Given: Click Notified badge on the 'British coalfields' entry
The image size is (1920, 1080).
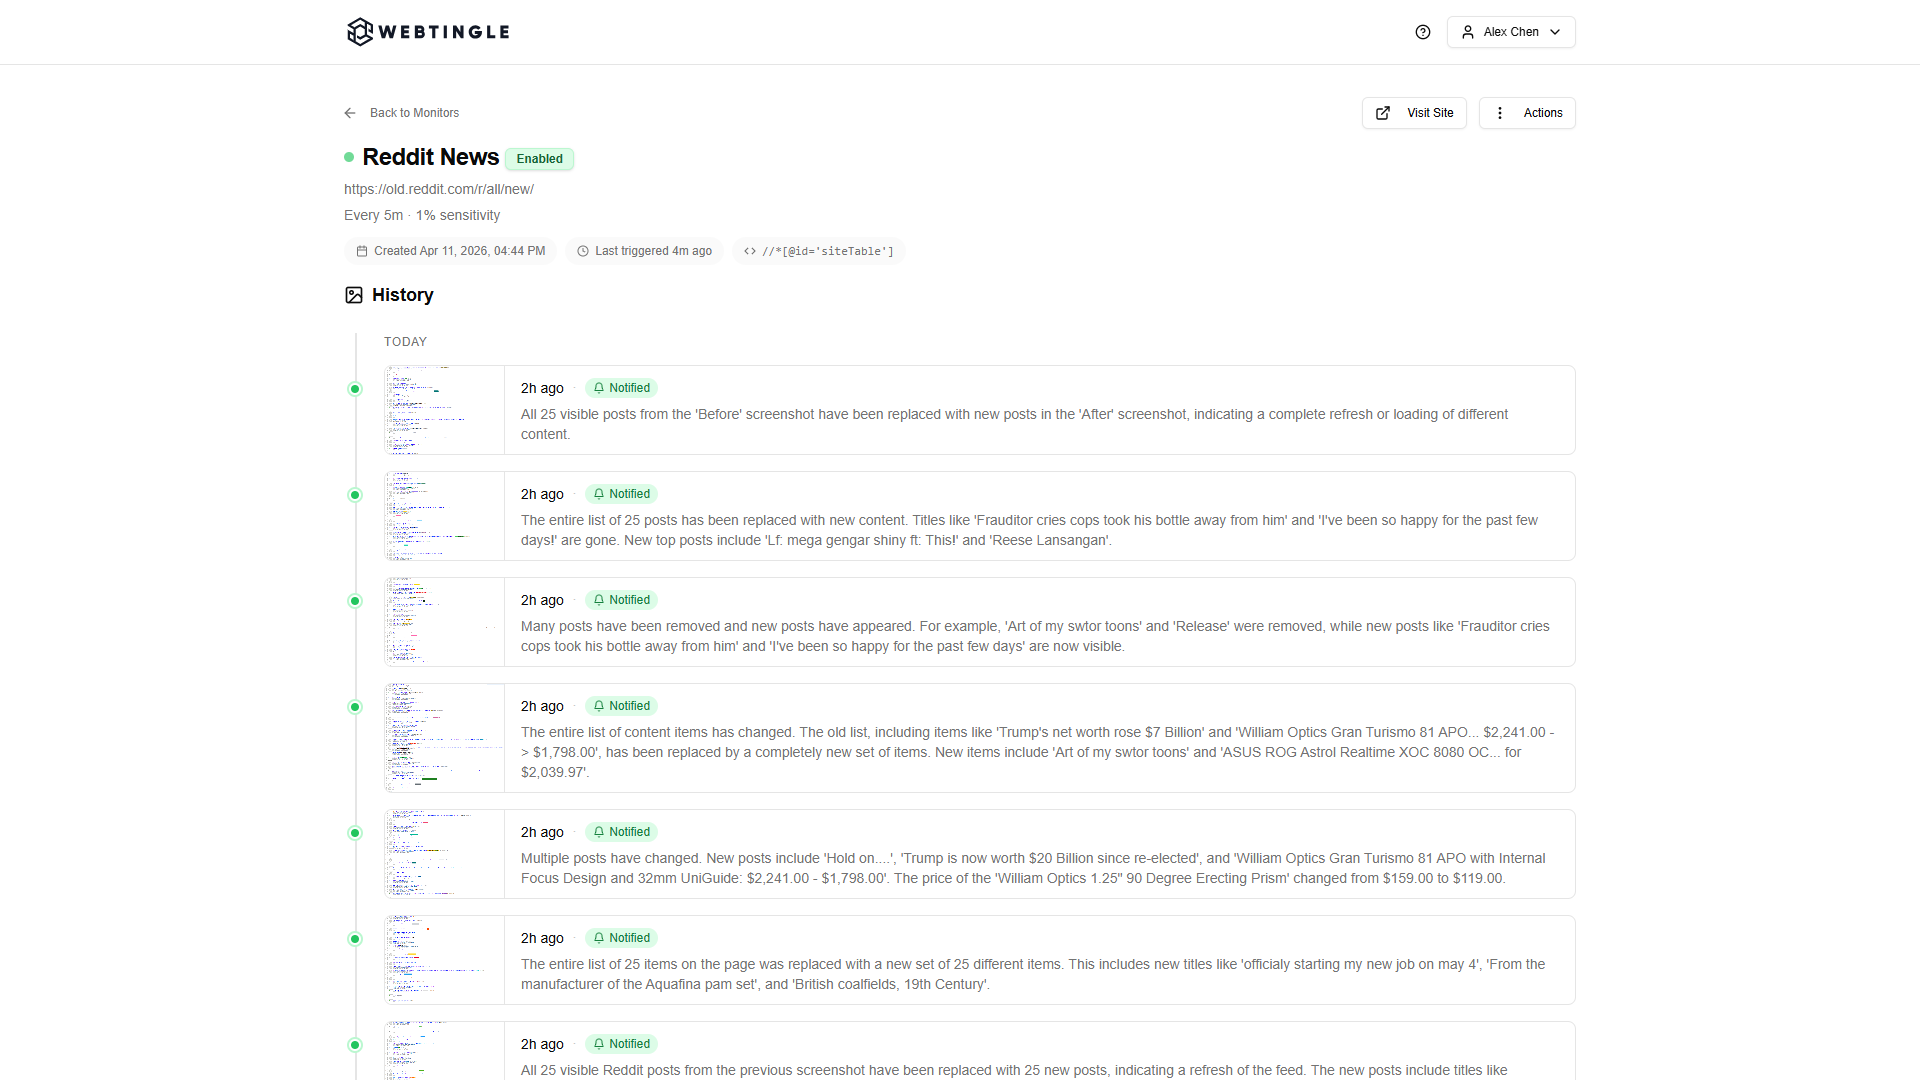Looking at the screenshot, I should 621,938.
